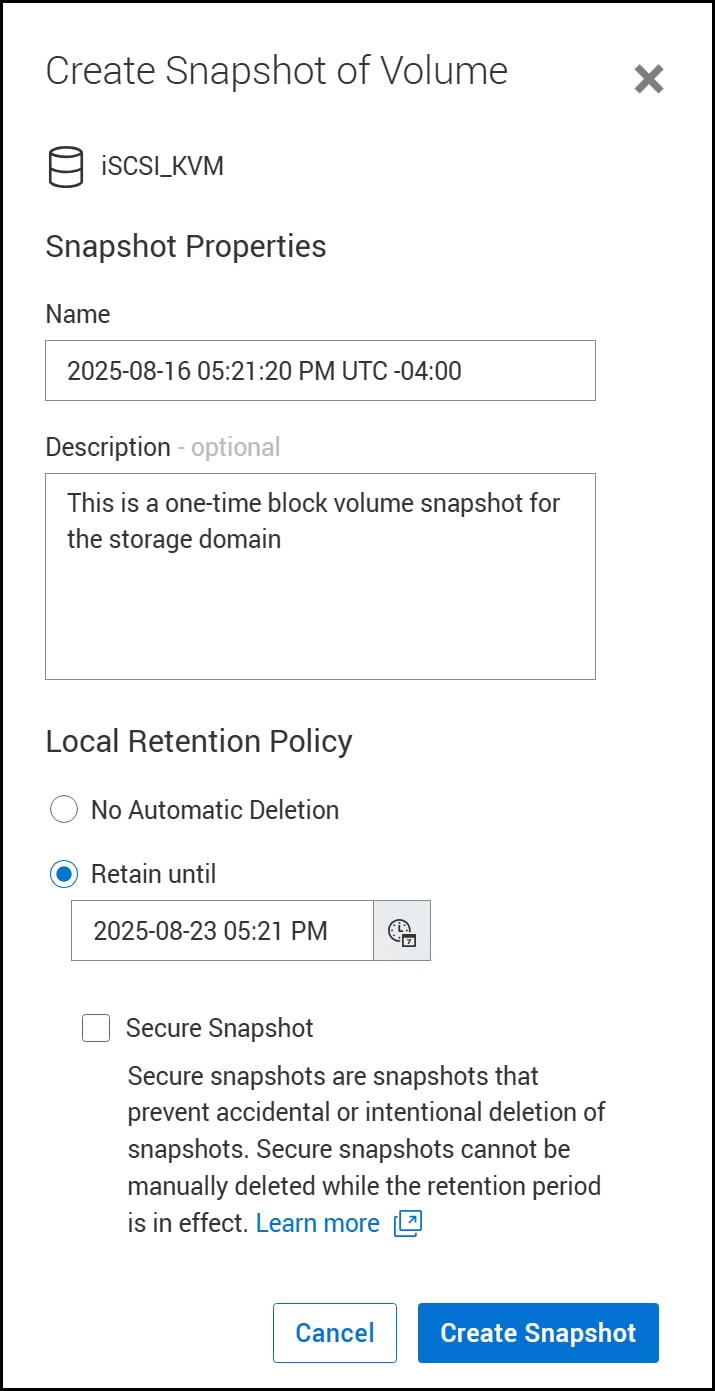Click the Cancel button
This screenshot has height=1391, width=715.
click(x=335, y=1333)
